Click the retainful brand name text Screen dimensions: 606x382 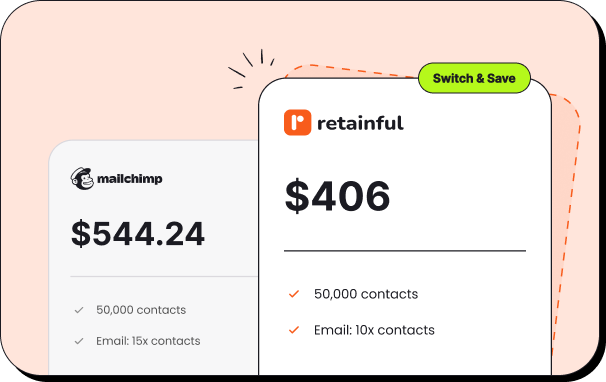click(360, 123)
